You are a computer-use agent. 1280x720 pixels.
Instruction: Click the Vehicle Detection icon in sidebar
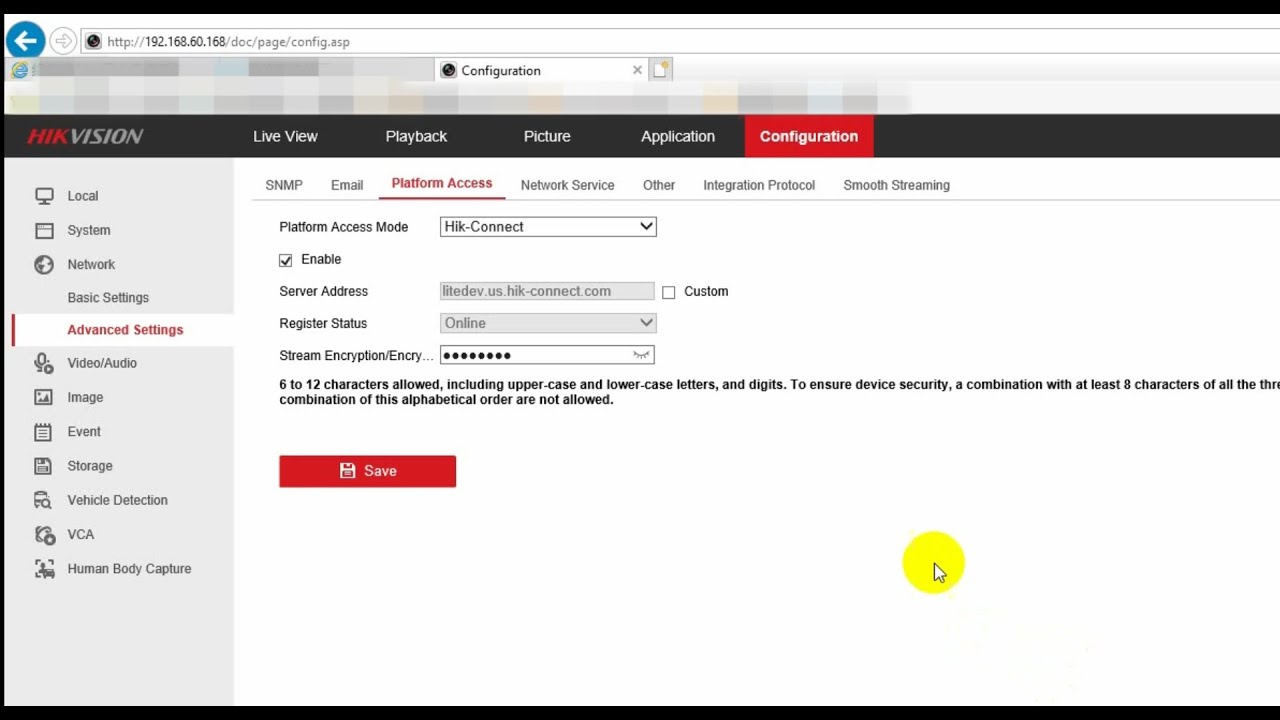(44, 500)
